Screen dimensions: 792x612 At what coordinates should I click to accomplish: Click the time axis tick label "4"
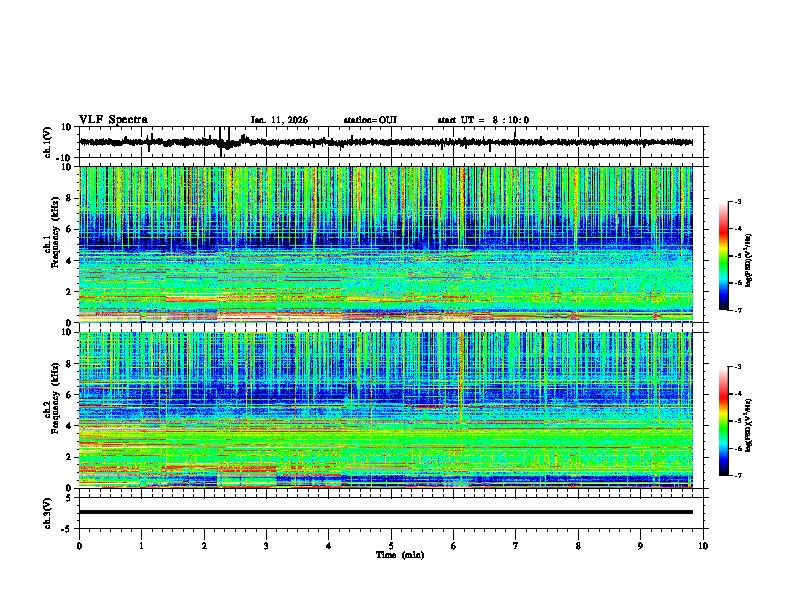[x=329, y=546]
